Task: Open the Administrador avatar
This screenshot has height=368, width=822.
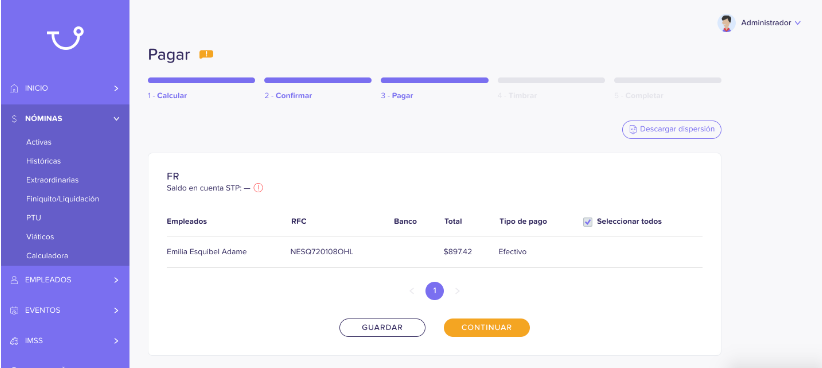Action: coord(726,23)
